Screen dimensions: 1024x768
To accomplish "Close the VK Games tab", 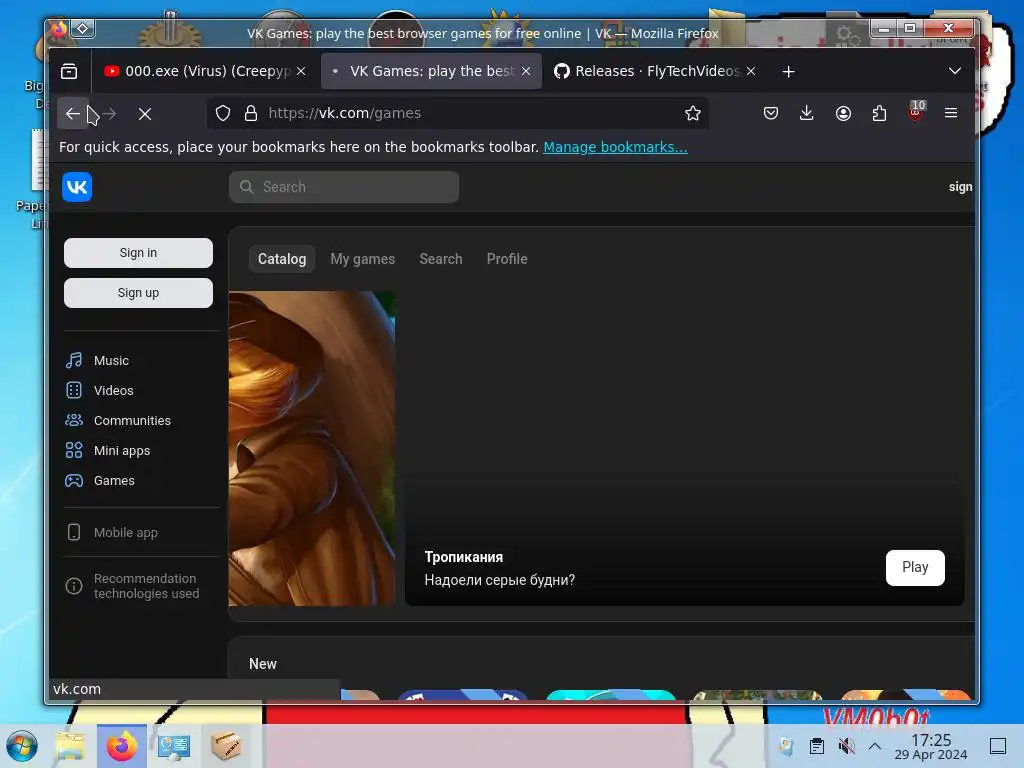I will (526, 71).
